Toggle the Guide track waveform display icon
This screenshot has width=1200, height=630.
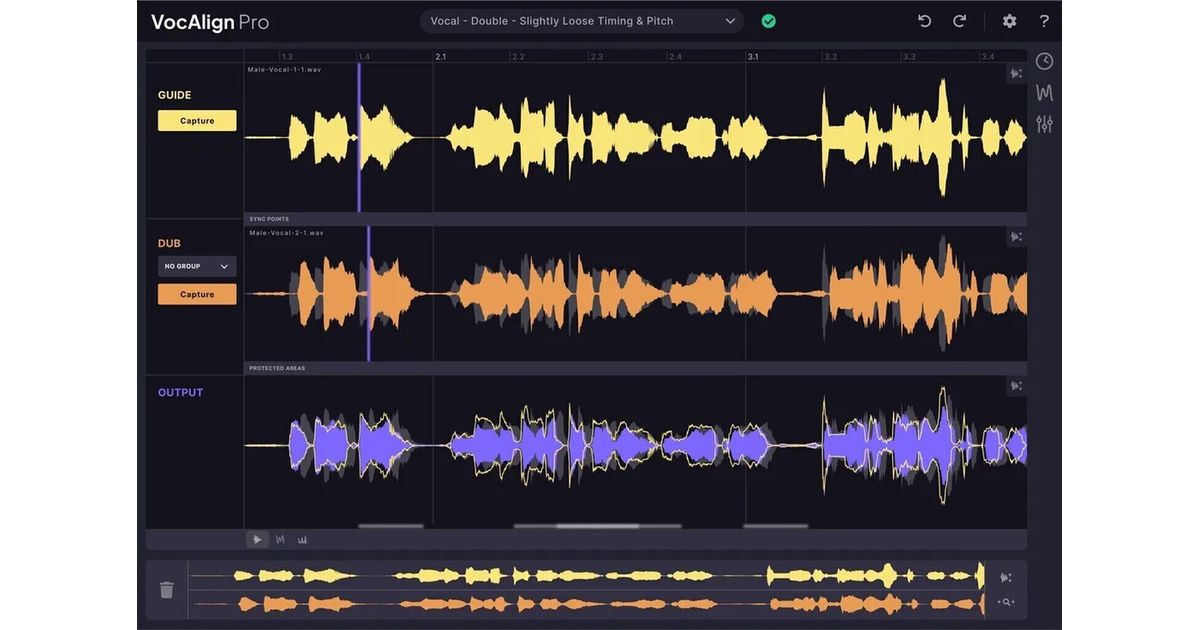[1016, 73]
